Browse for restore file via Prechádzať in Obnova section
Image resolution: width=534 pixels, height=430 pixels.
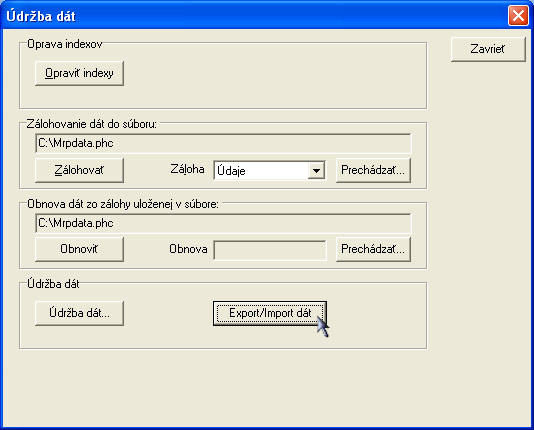coord(373,249)
